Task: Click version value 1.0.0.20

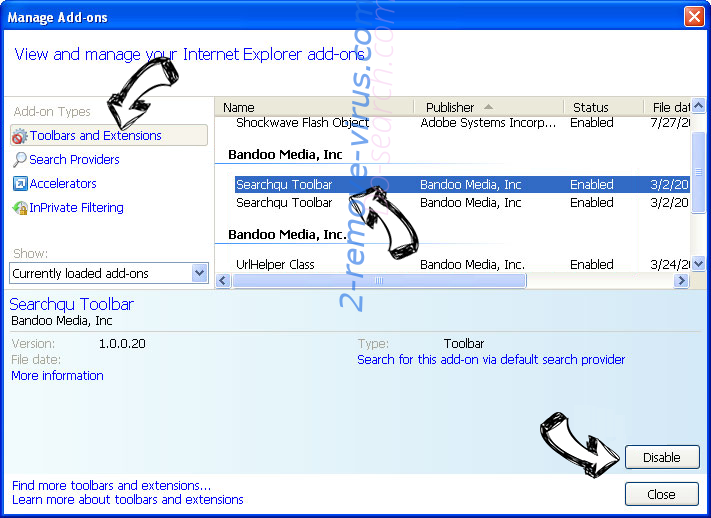Action: 122,343
